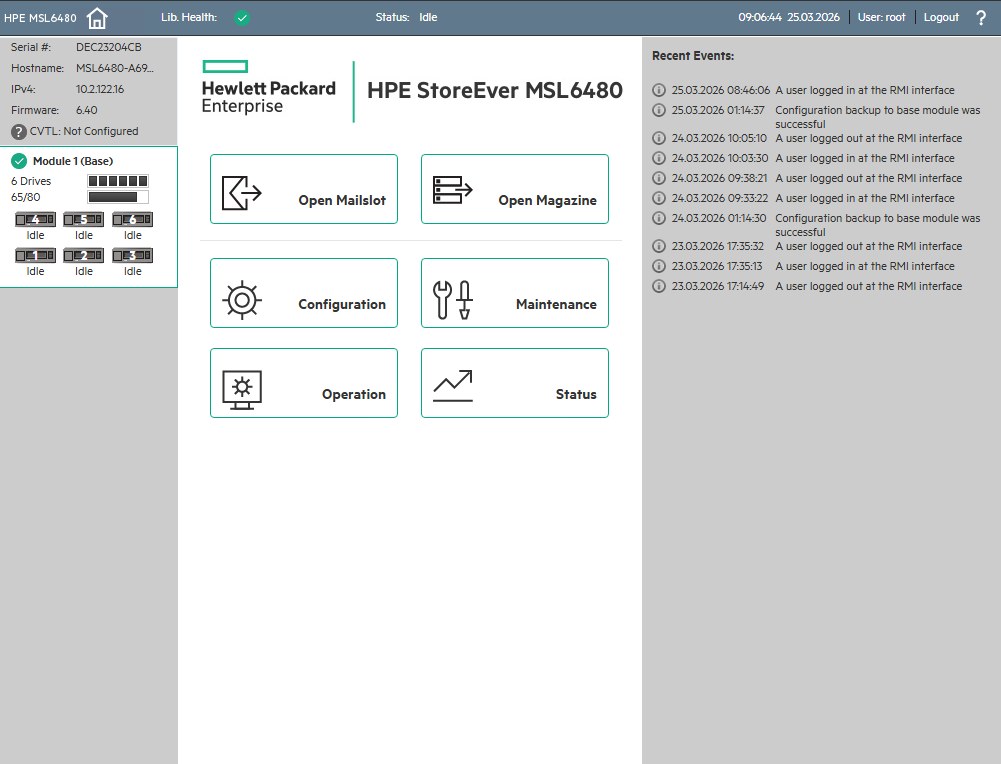Select drive 6 icon in Module 1
The width and height of the screenshot is (1001, 764).
pos(132,219)
